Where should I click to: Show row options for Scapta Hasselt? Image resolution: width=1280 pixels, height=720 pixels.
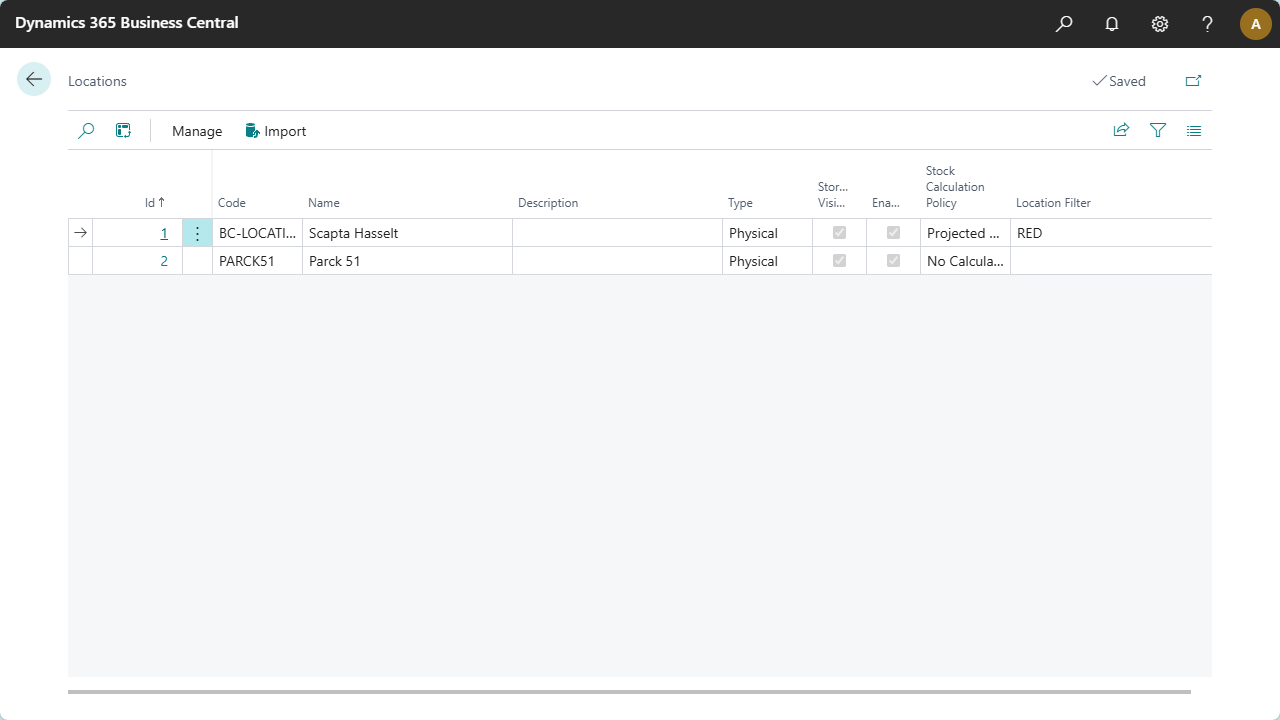tap(197, 233)
